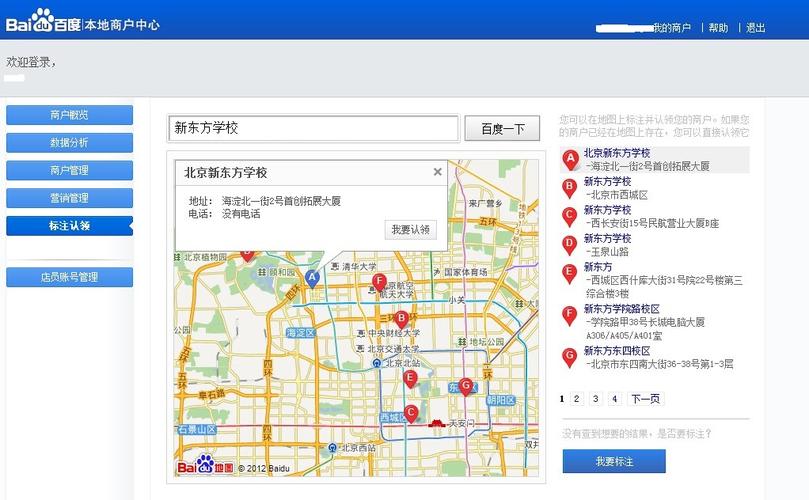809x500 pixels.
Task: Click marker icon G in results list
Action: click(x=570, y=355)
